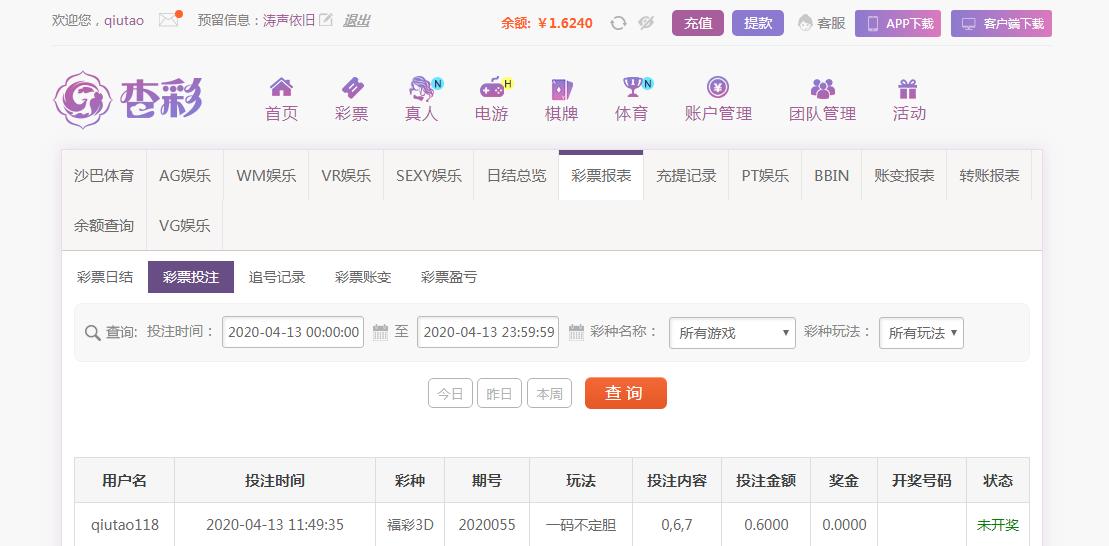Switch to 账变报表 tab
The height and width of the screenshot is (546, 1109).
(x=905, y=175)
